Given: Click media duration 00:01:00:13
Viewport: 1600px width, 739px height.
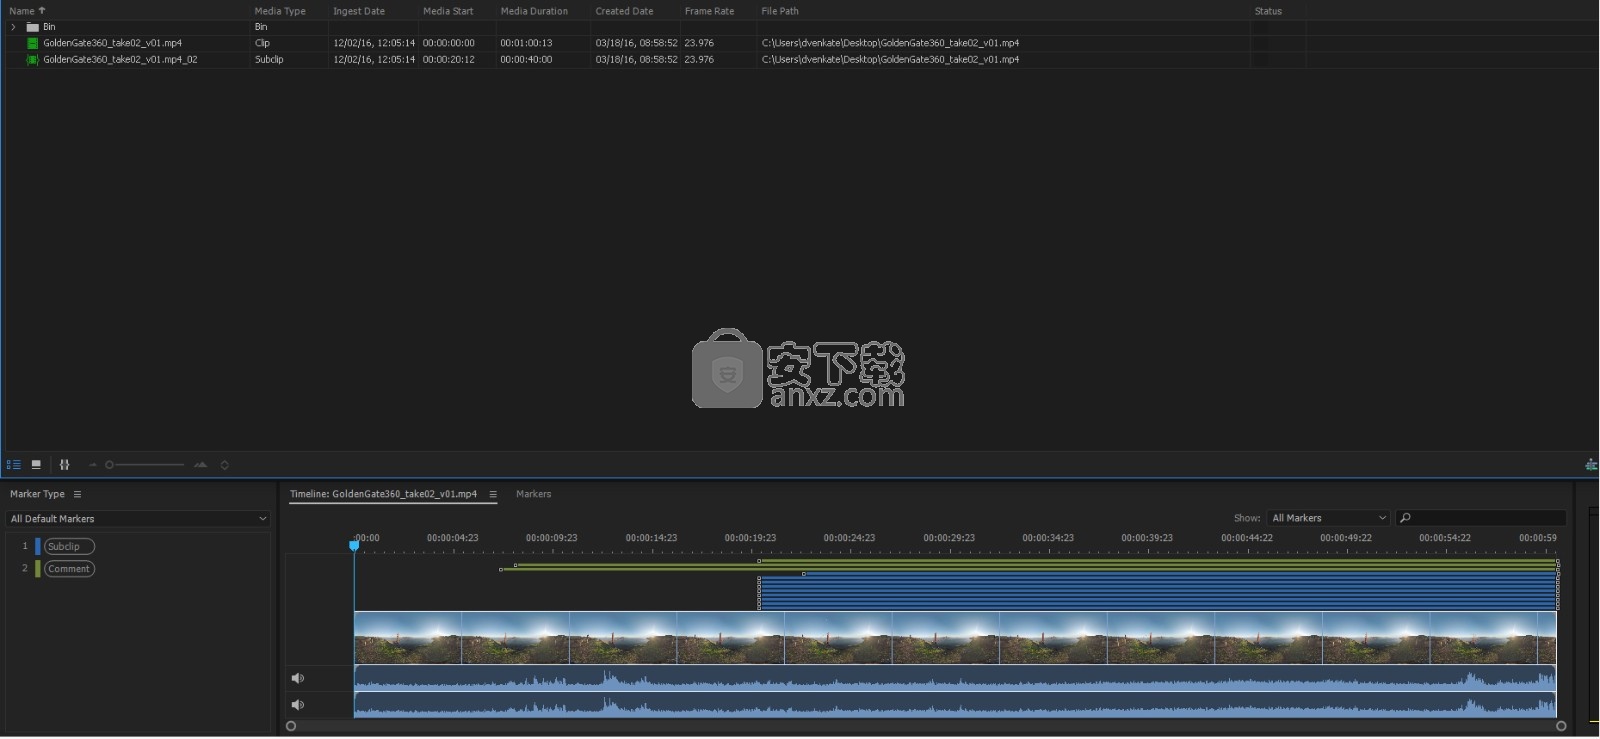Looking at the screenshot, I should point(526,43).
